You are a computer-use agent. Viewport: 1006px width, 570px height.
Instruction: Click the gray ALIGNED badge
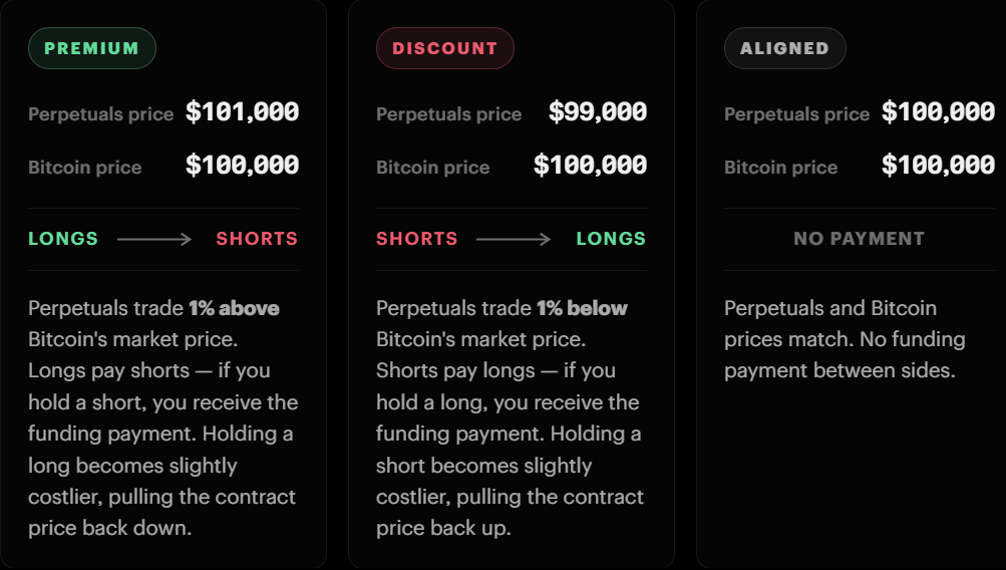point(785,48)
